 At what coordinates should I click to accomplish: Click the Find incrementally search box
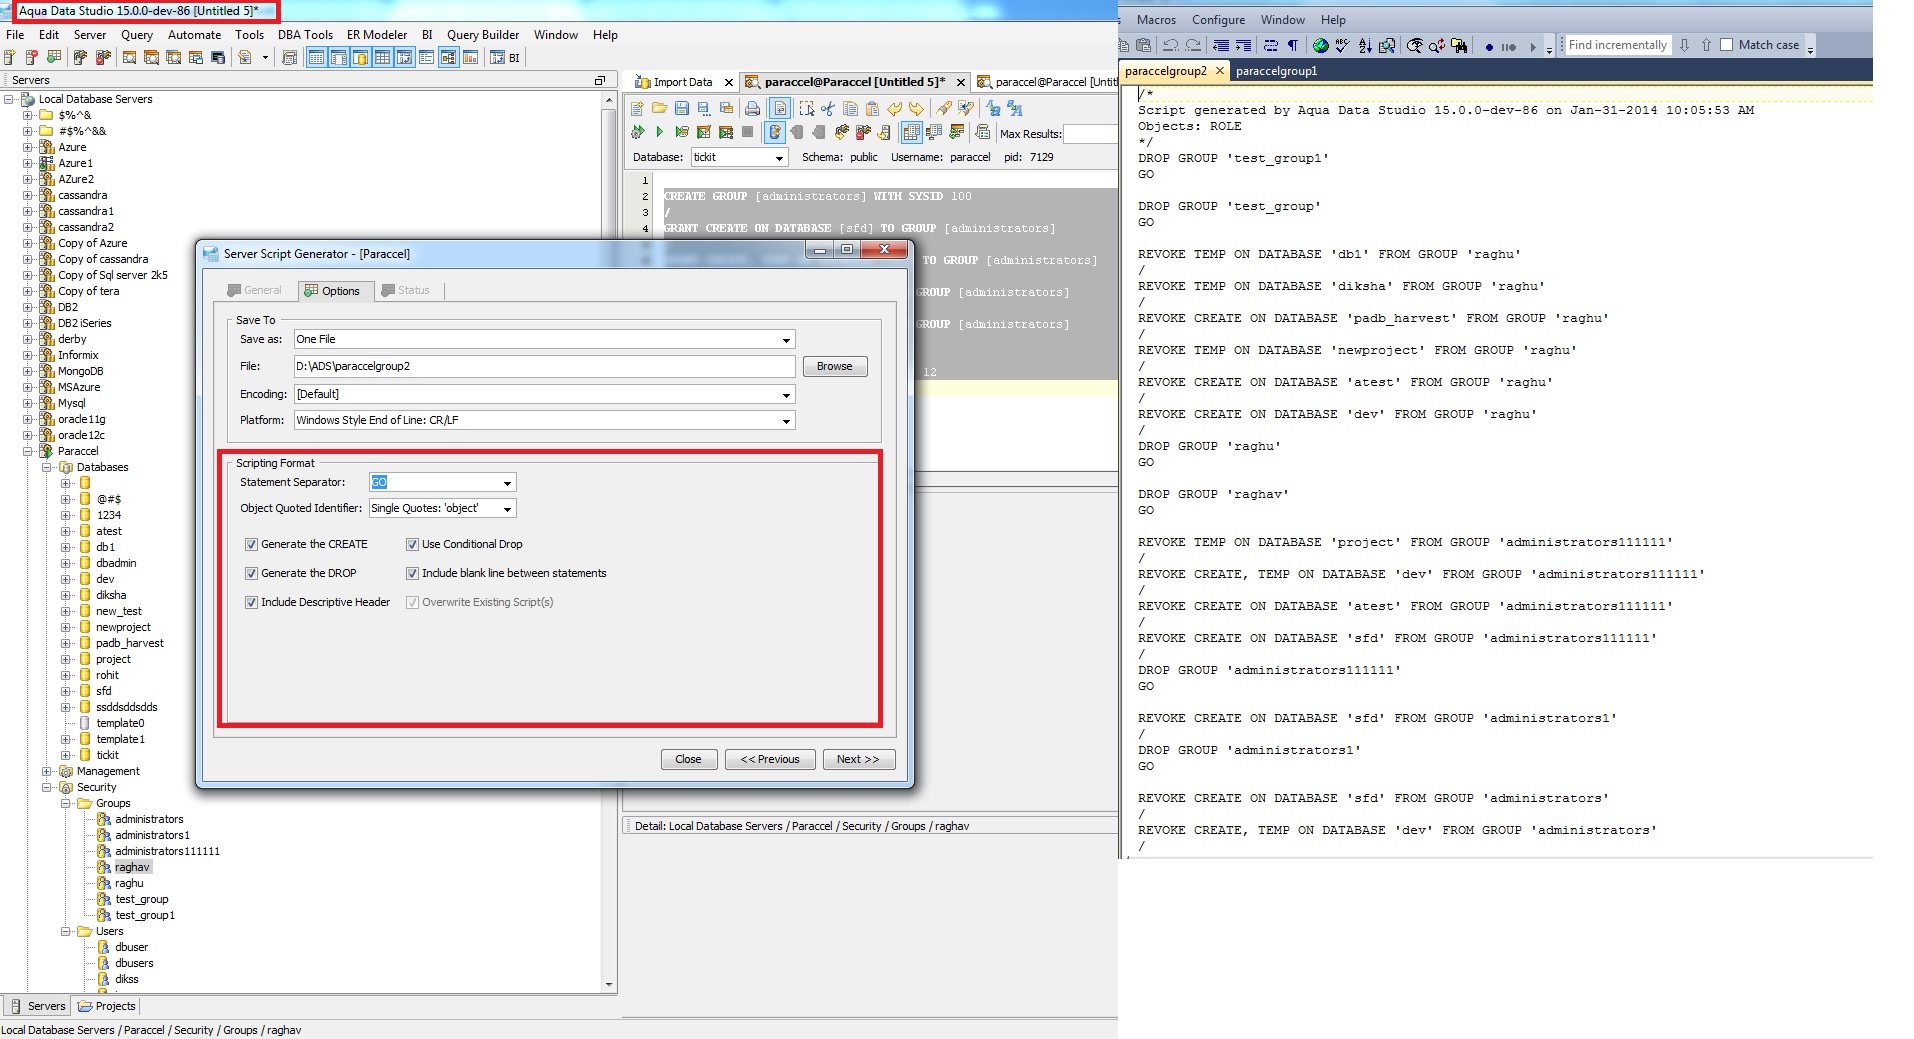pos(1618,45)
